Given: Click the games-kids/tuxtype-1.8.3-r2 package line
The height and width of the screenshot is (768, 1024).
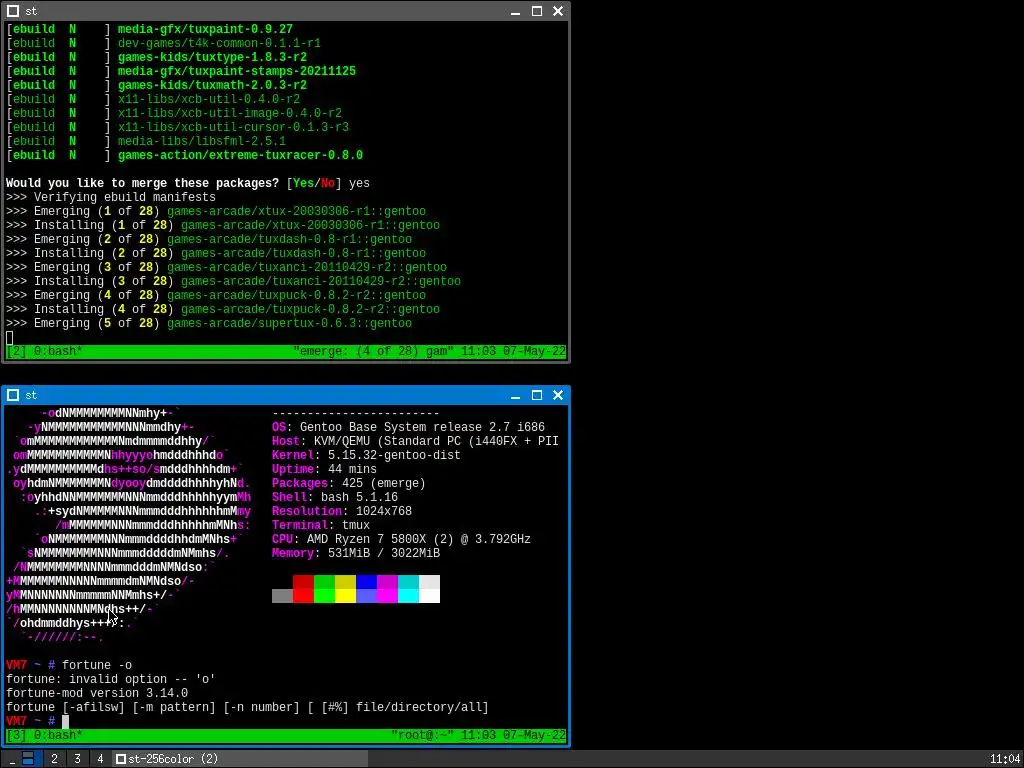Looking at the screenshot, I should click(212, 57).
